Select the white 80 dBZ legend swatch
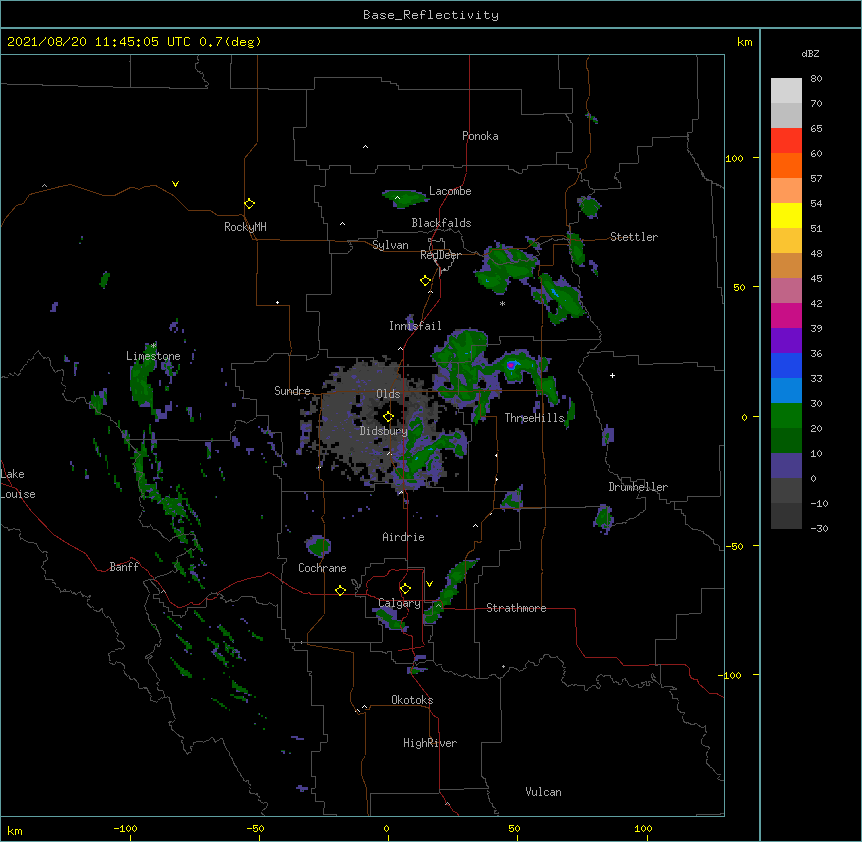This screenshot has width=862, height=842. [x=786, y=91]
